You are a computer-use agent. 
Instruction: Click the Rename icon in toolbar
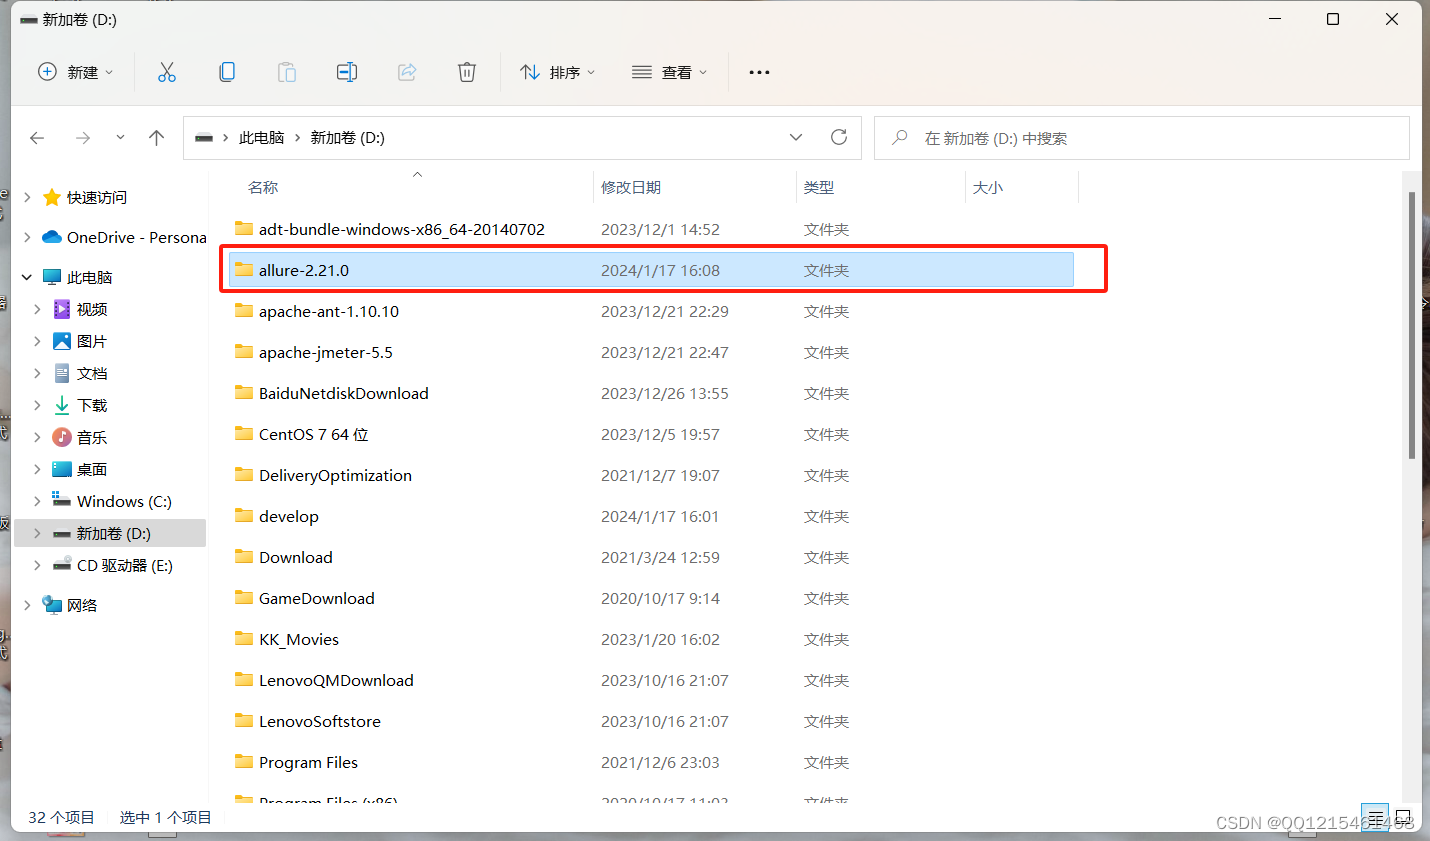pos(347,72)
